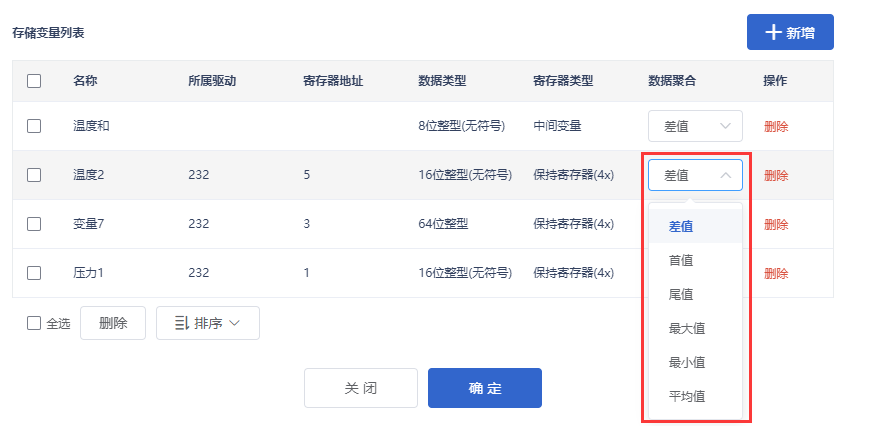871x426 pixels.
Task: Click the 确定 confirm button
Action: point(484,388)
